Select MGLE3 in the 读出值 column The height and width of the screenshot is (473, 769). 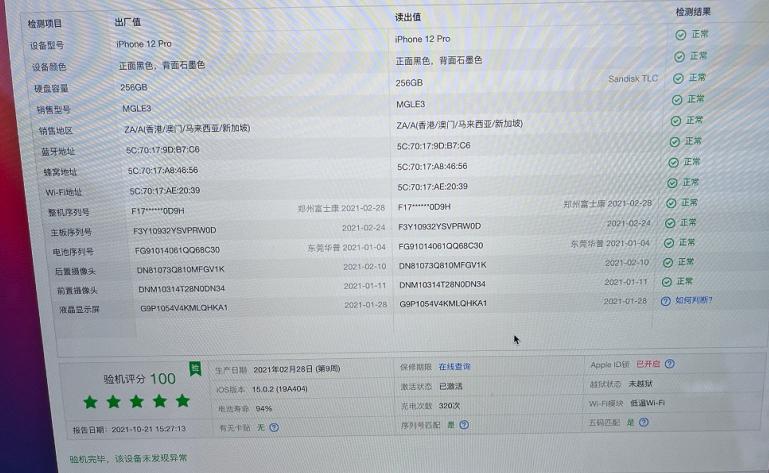click(410, 105)
